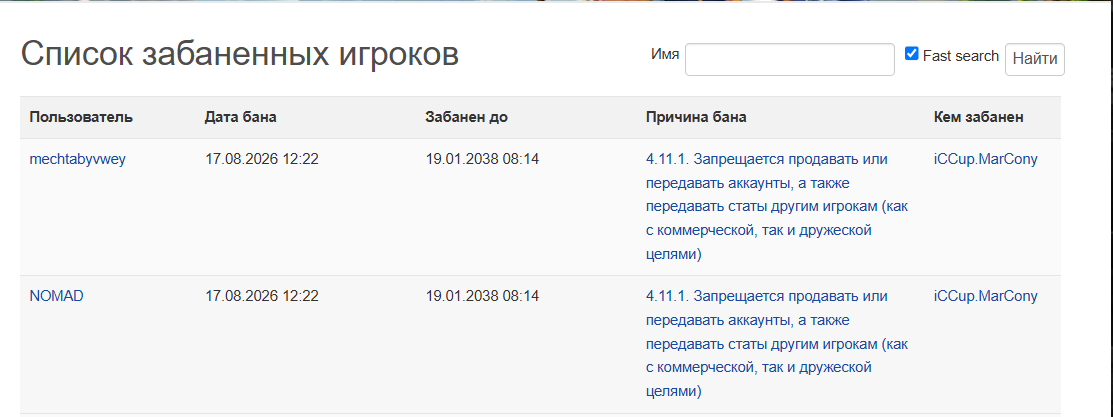Open NOMAD user profile link

pos(56,296)
